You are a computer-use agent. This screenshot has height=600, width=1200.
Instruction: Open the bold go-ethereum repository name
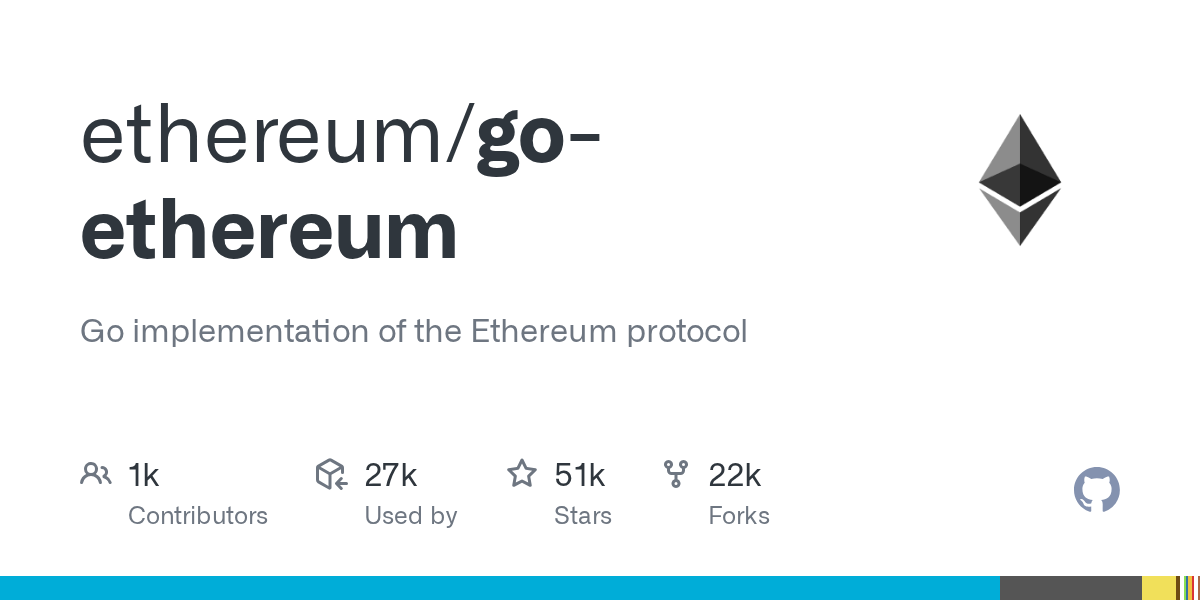(270, 230)
